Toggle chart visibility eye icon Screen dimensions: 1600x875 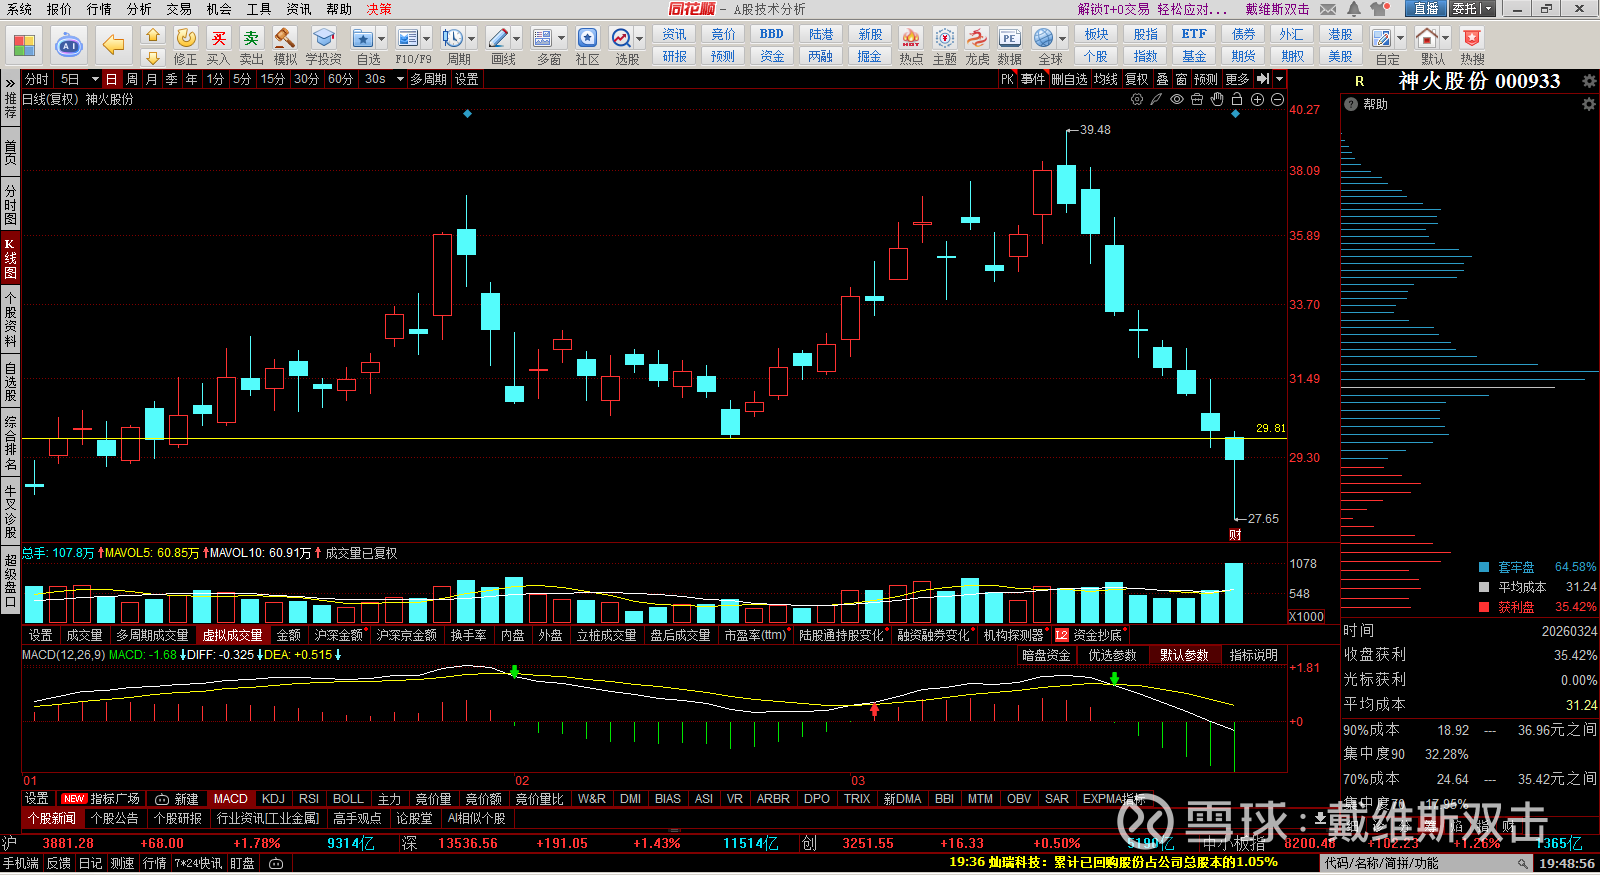1177,100
